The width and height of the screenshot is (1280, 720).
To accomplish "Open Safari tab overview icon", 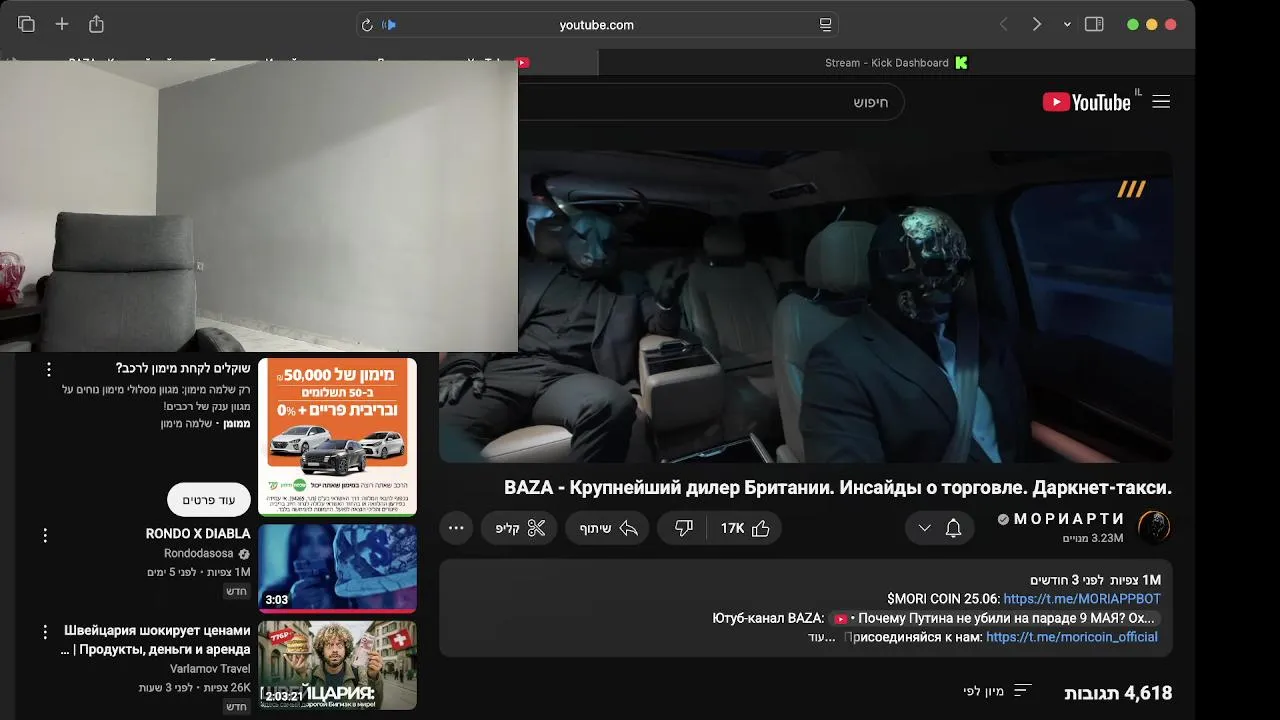I will click(x=26, y=24).
